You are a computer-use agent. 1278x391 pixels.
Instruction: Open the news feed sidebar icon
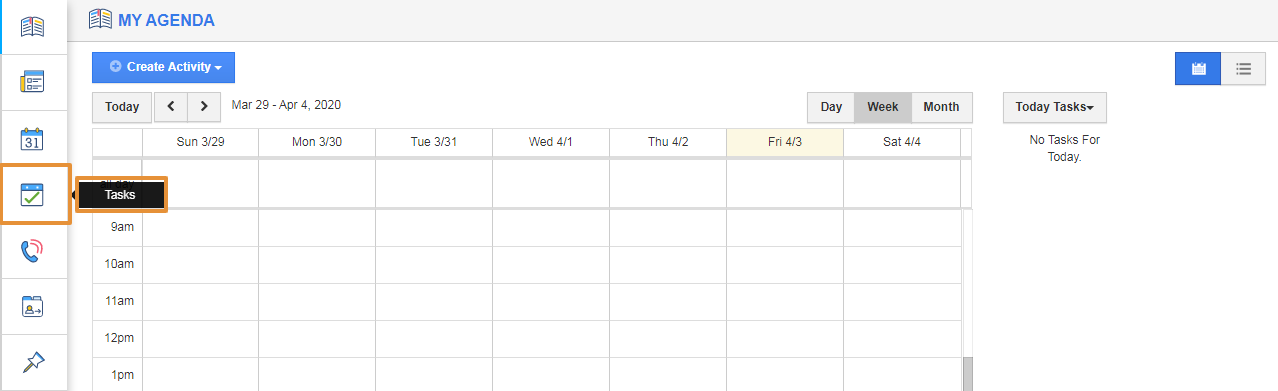(x=33, y=82)
